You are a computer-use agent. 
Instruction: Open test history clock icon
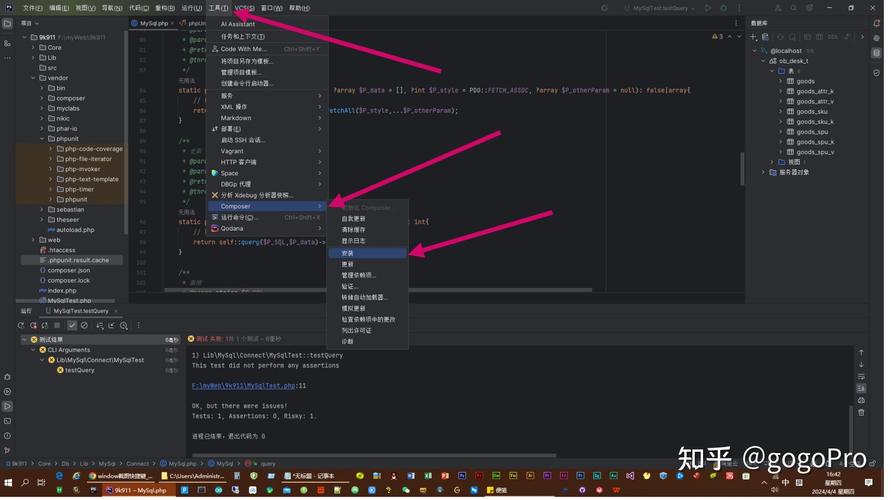coord(124,327)
